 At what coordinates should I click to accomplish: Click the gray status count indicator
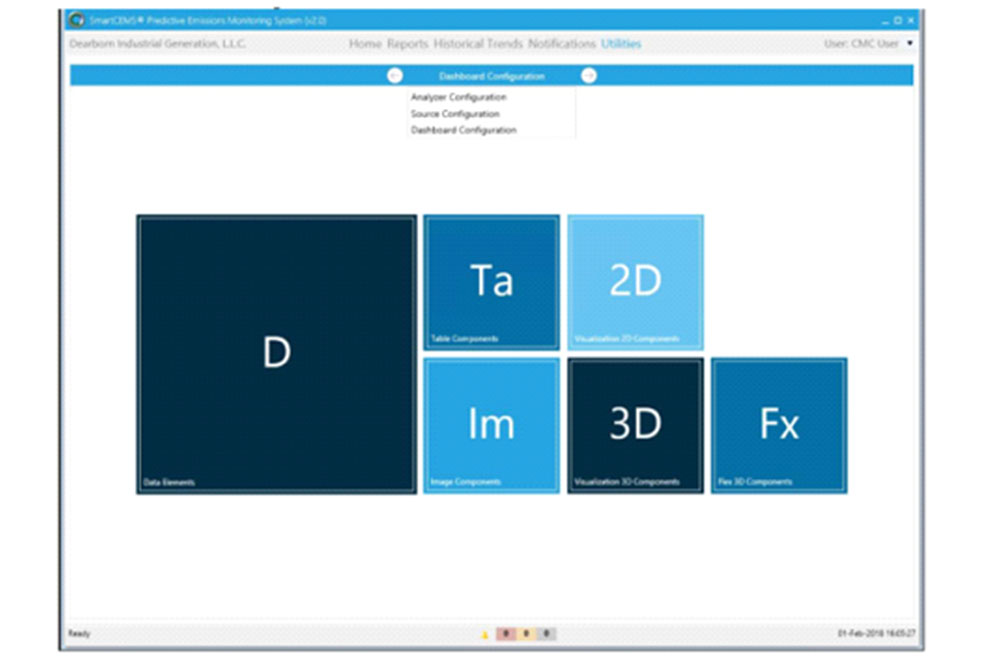pyautogui.click(x=547, y=634)
